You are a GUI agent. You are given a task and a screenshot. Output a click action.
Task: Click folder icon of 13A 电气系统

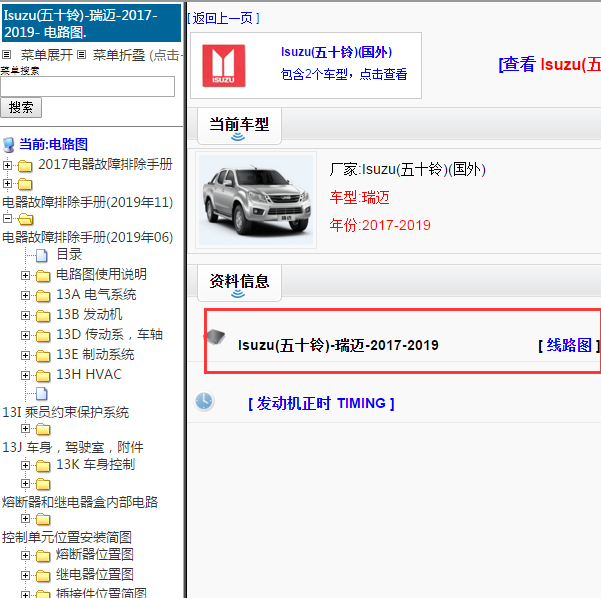pos(43,296)
